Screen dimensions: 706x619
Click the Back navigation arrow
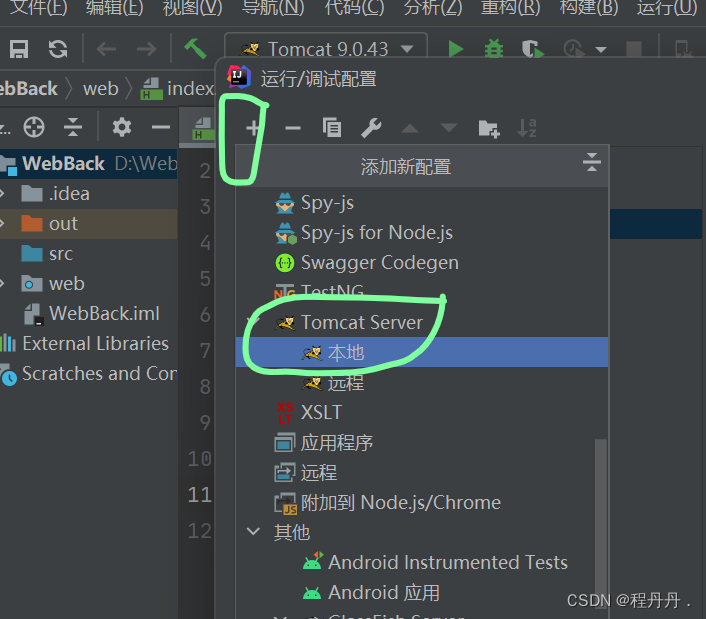point(106,49)
